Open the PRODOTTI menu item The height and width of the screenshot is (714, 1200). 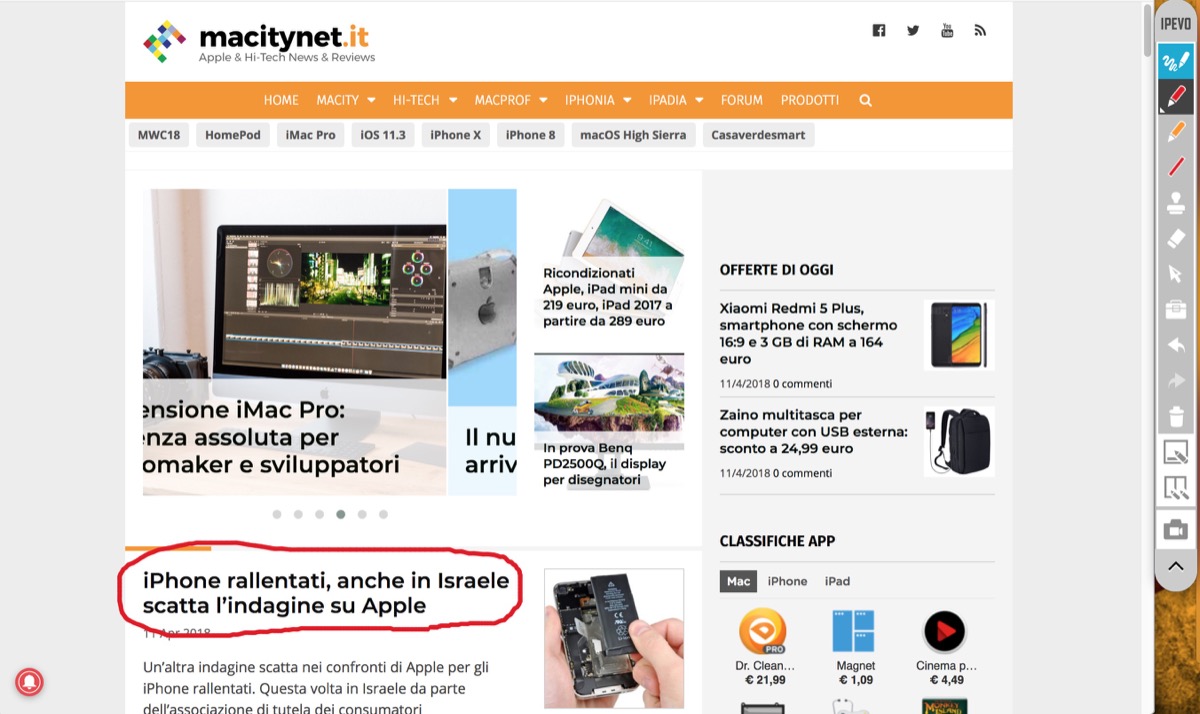[x=810, y=100]
